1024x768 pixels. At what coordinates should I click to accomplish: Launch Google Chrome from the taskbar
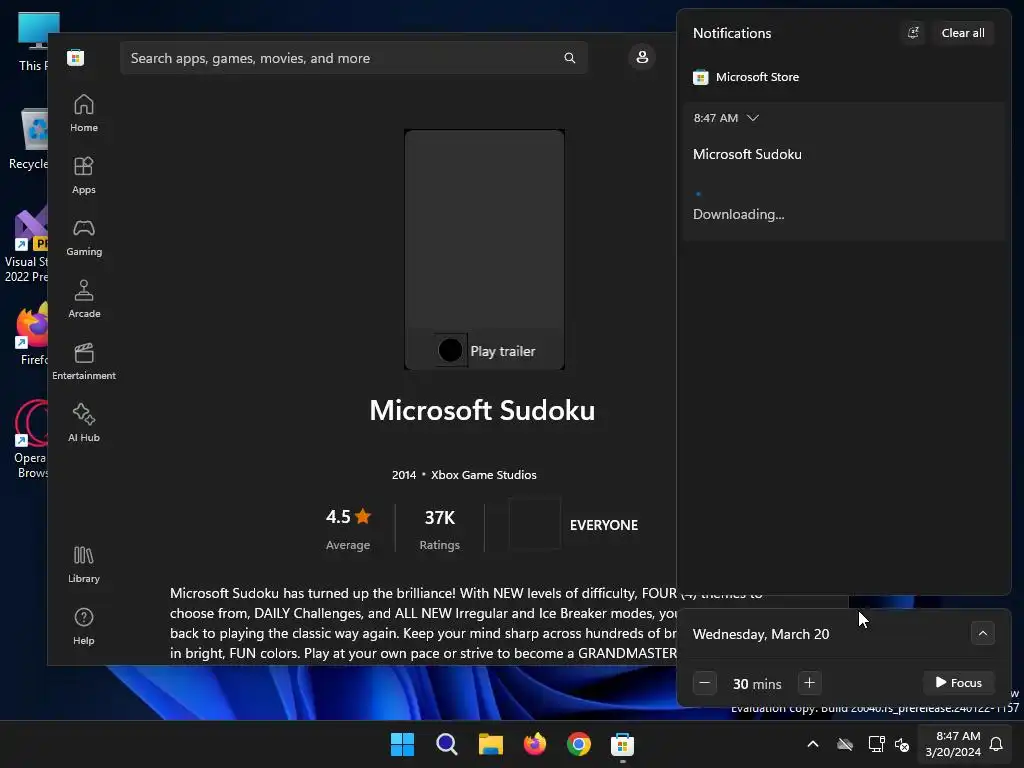pyautogui.click(x=579, y=744)
